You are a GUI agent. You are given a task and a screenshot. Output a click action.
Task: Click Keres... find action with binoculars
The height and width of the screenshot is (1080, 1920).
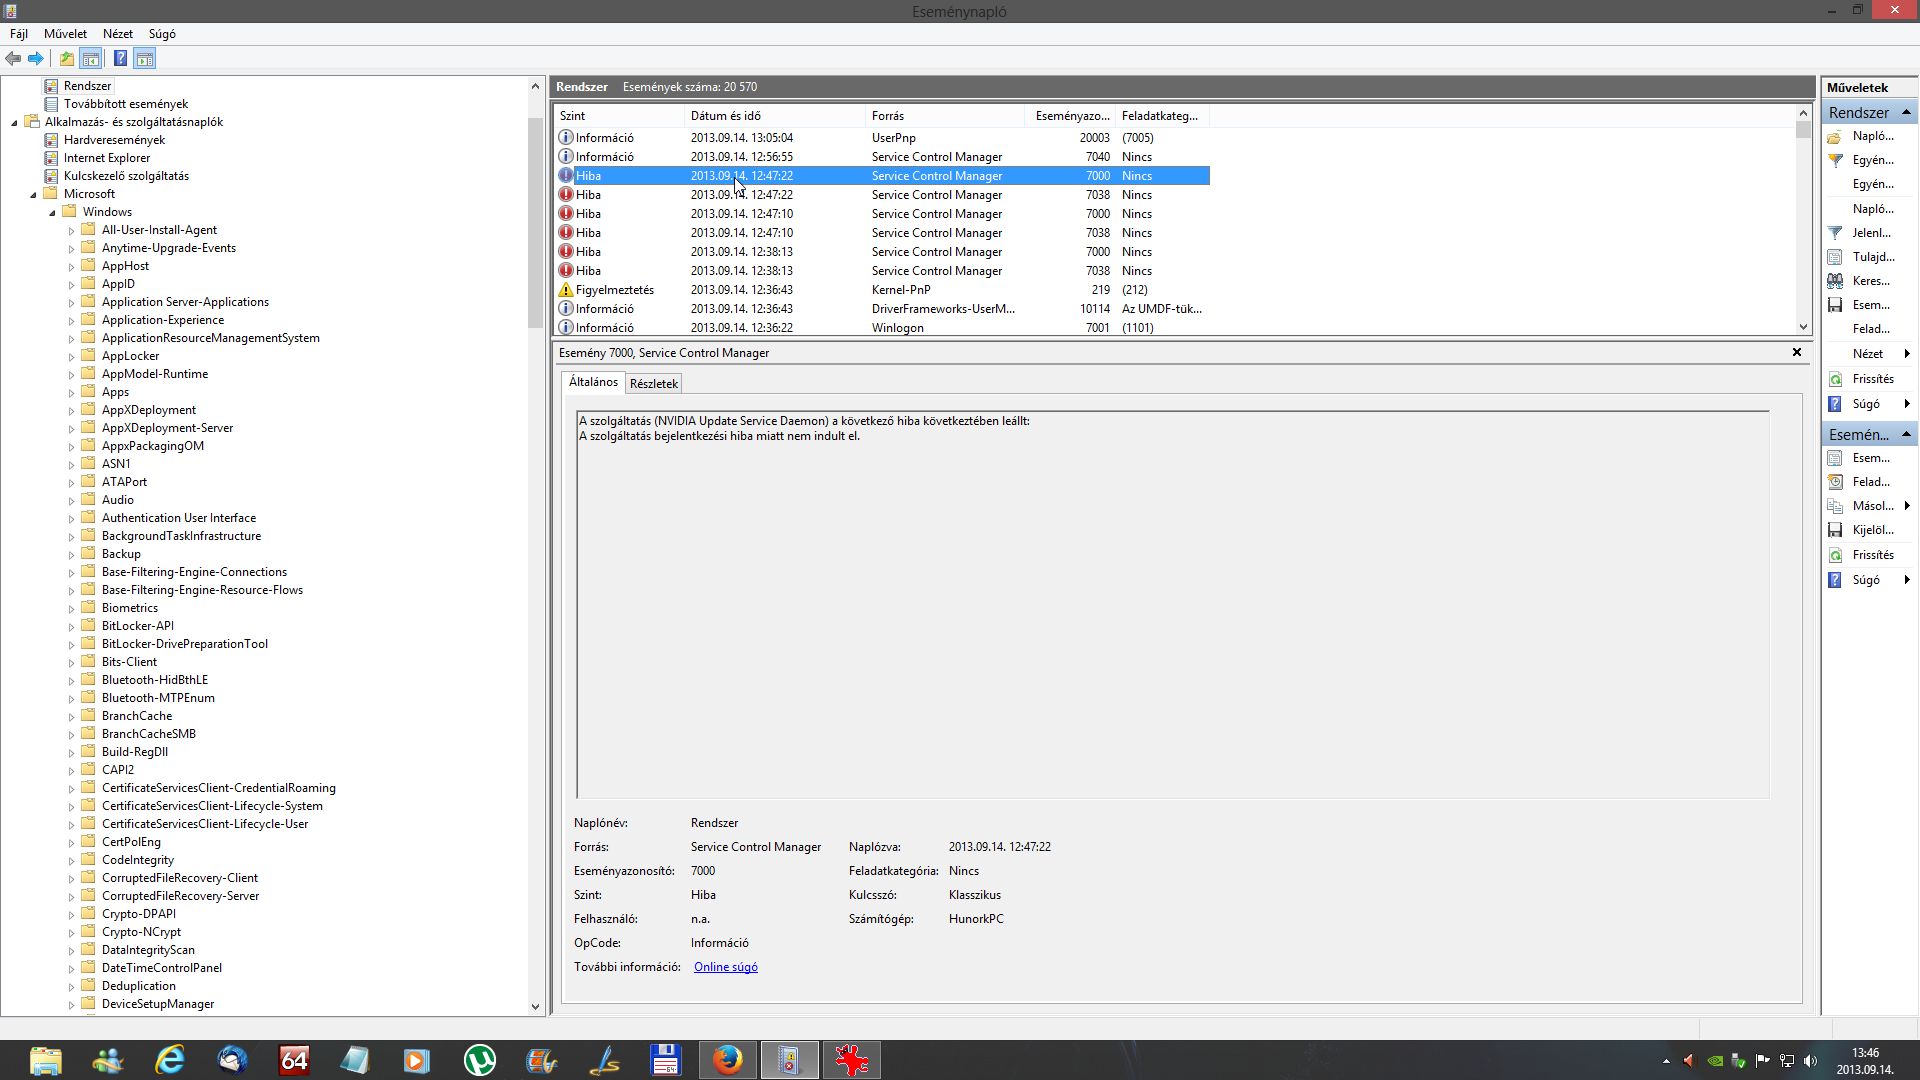pos(1870,281)
